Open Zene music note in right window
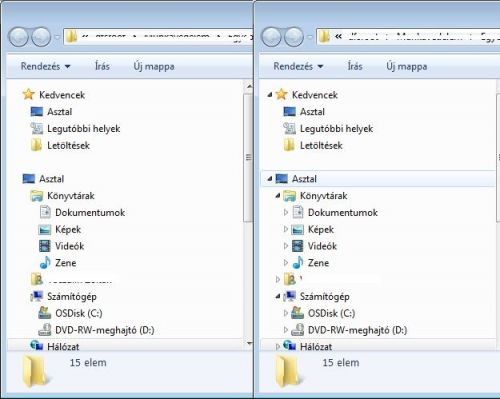Image resolution: width=500 pixels, height=399 pixels. (x=298, y=263)
